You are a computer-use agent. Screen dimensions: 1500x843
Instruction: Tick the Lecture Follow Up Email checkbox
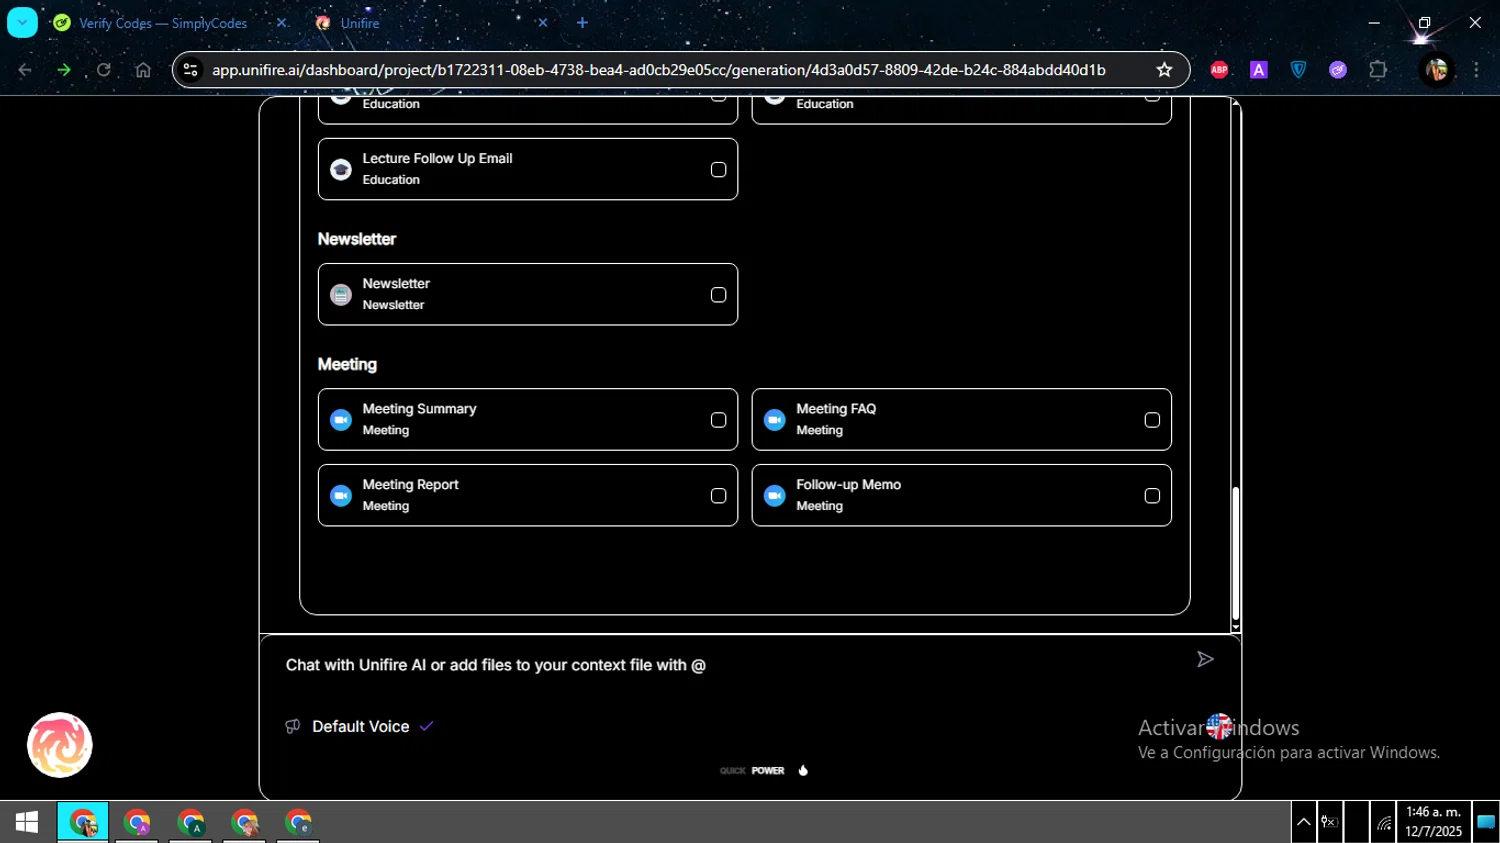coord(718,170)
